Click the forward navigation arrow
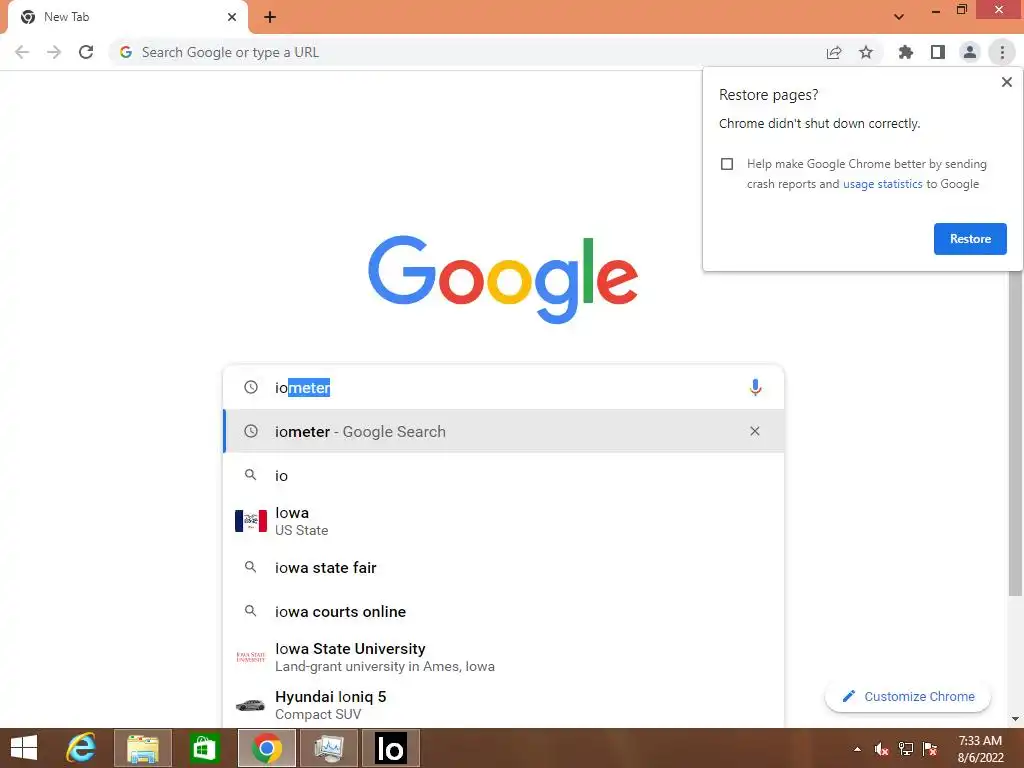Image resolution: width=1024 pixels, height=768 pixels. coord(54,52)
